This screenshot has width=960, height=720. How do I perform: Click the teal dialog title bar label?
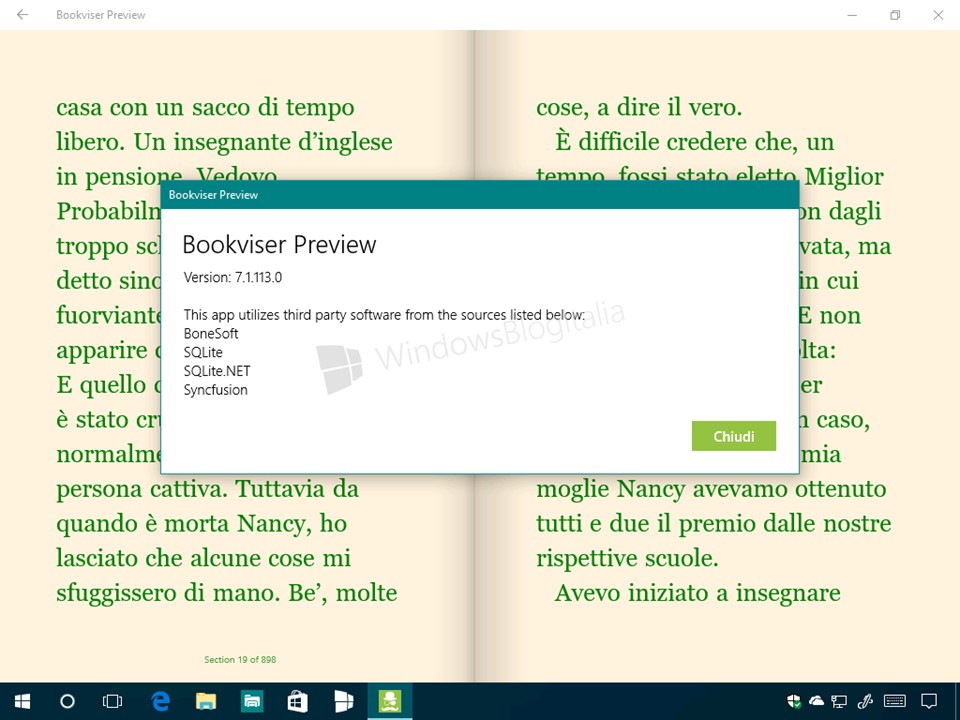pos(213,195)
